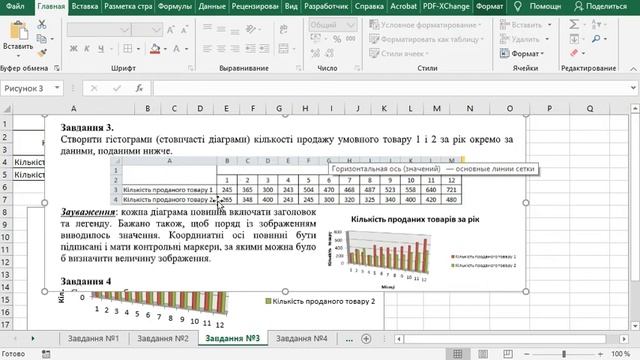Screen dimensions: 640x360
Task: Center text horizontally
Action: coord(221,49)
